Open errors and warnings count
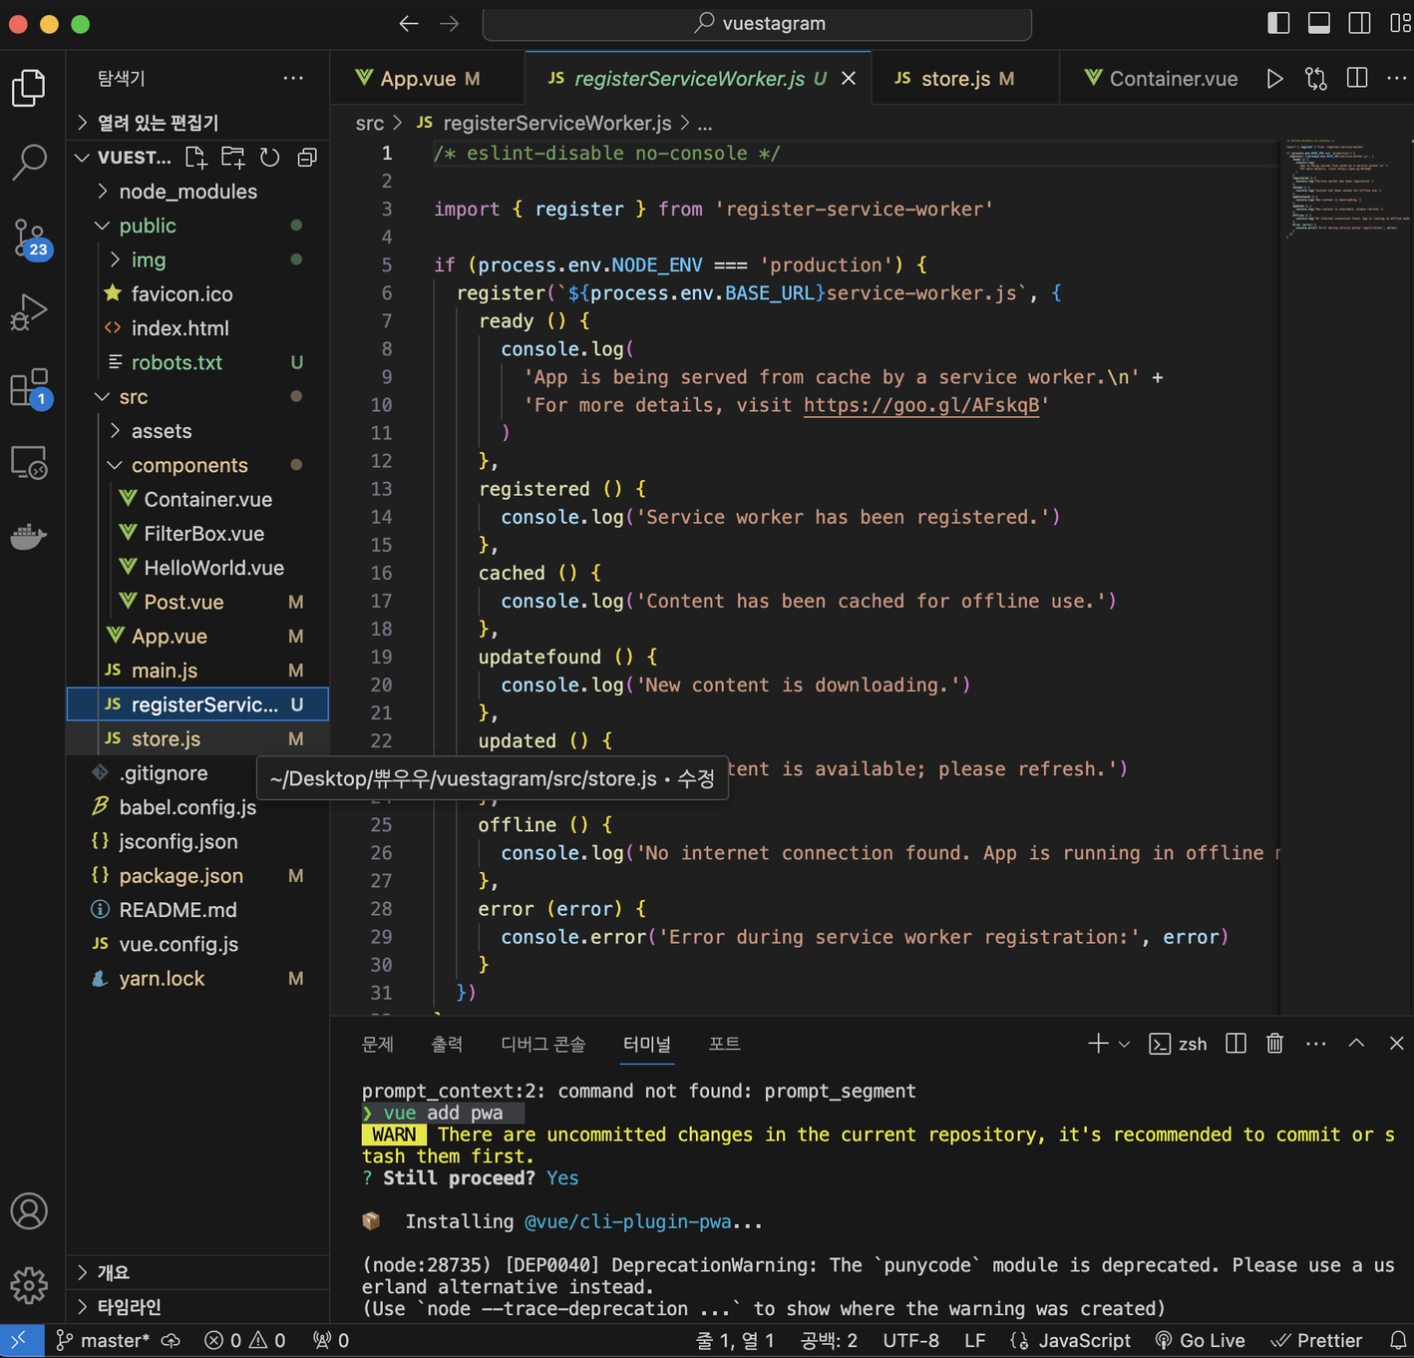This screenshot has height=1358, width=1414. (245, 1340)
